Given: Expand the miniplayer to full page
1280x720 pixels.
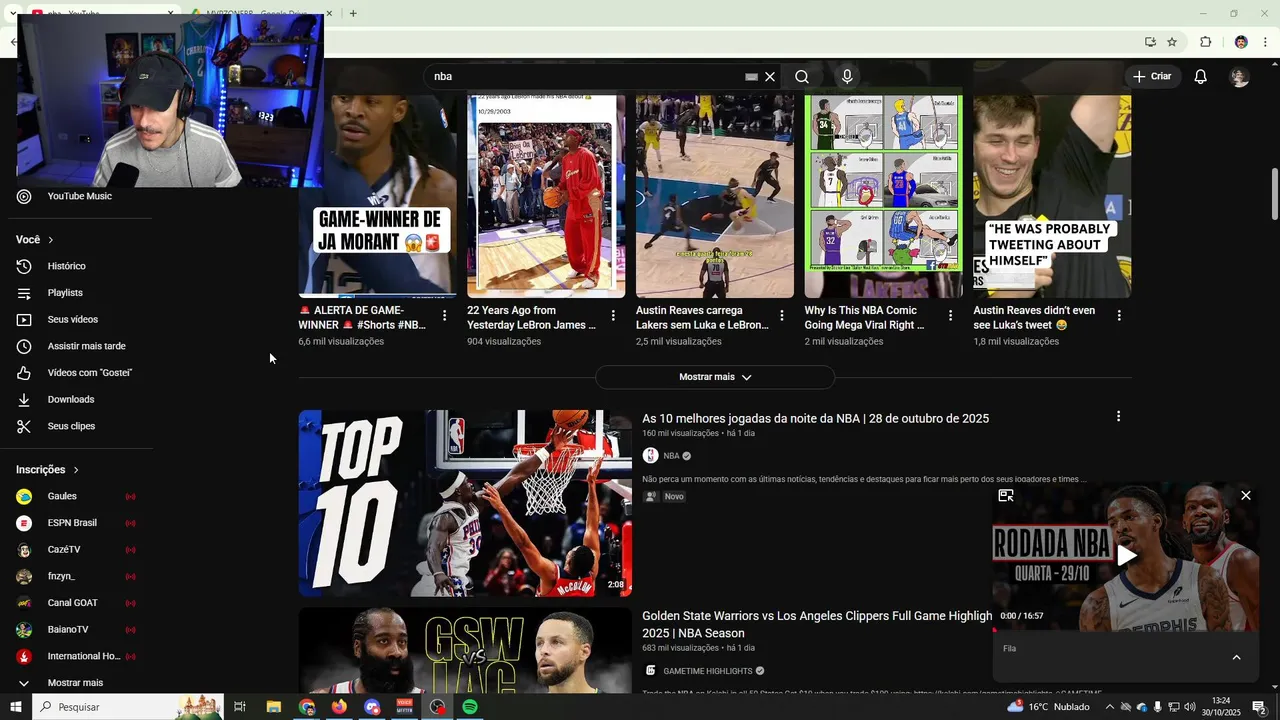Looking at the screenshot, I should point(1006,496).
